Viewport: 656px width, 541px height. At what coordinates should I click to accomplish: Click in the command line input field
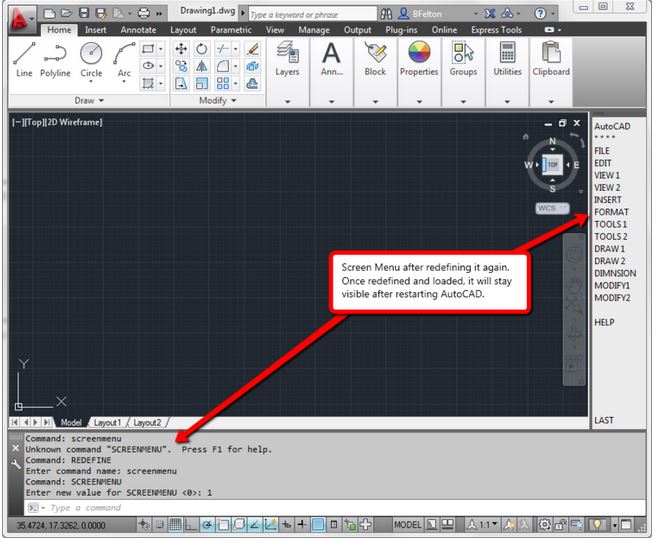tap(335, 508)
